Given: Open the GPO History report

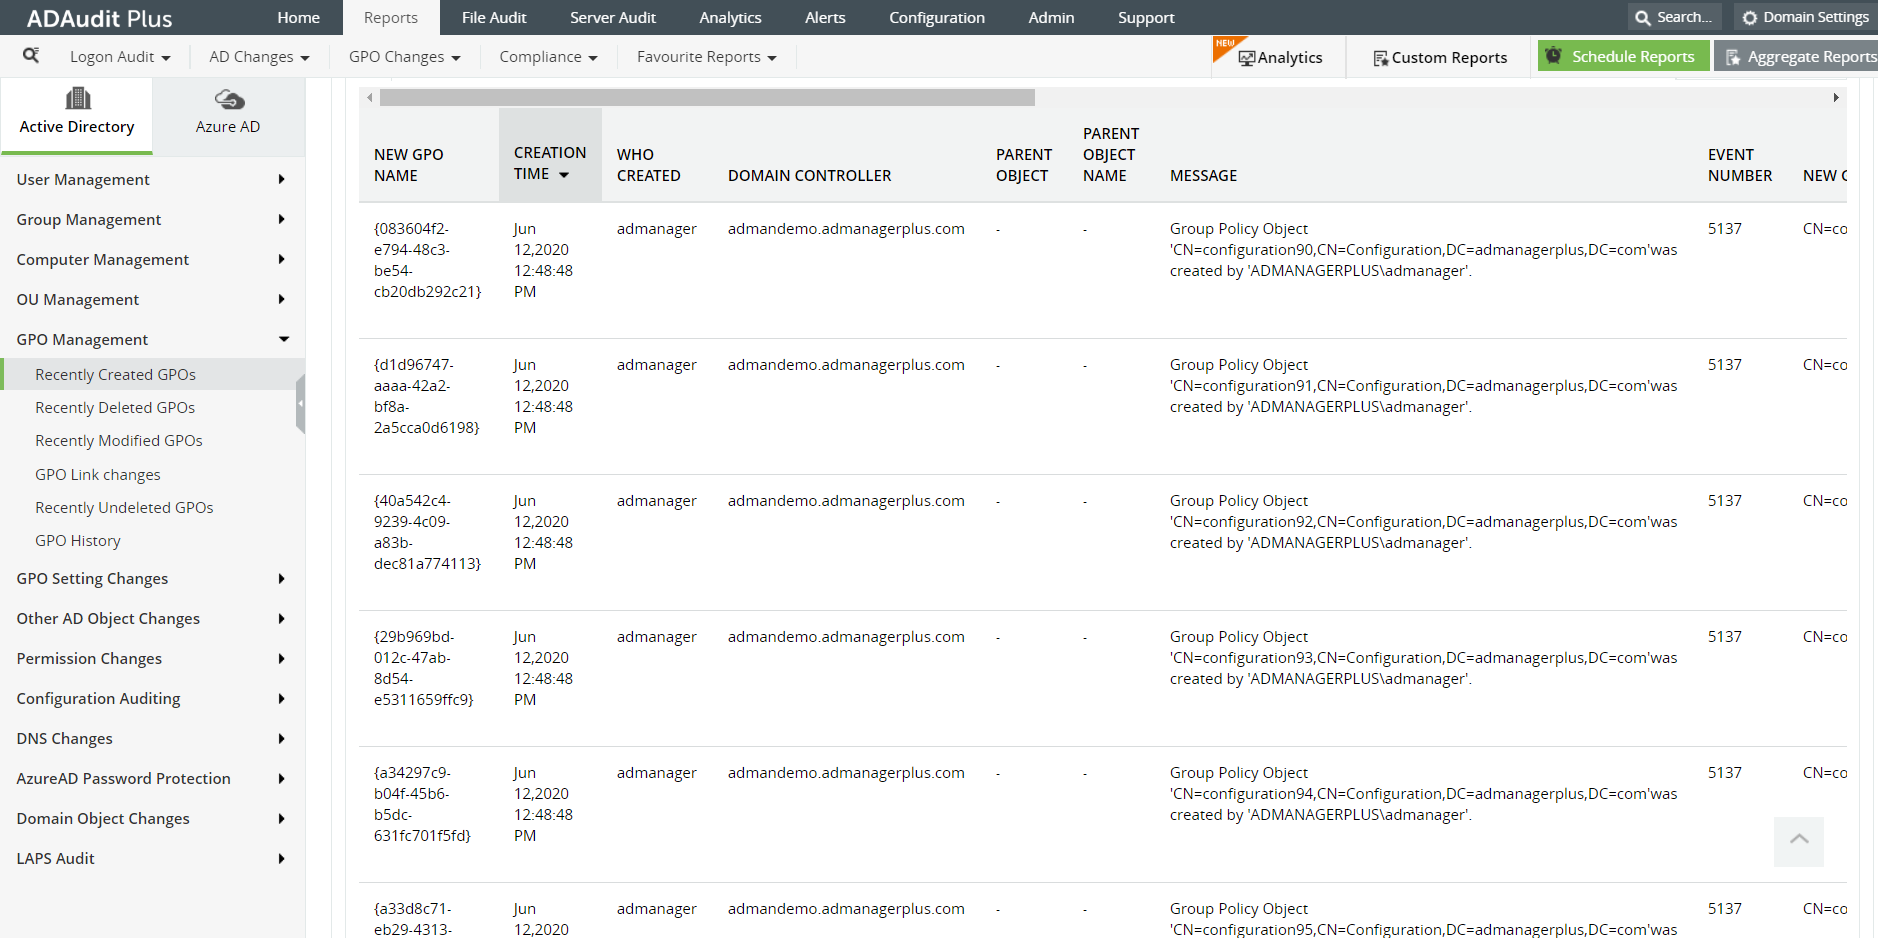Looking at the screenshot, I should click(x=78, y=540).
